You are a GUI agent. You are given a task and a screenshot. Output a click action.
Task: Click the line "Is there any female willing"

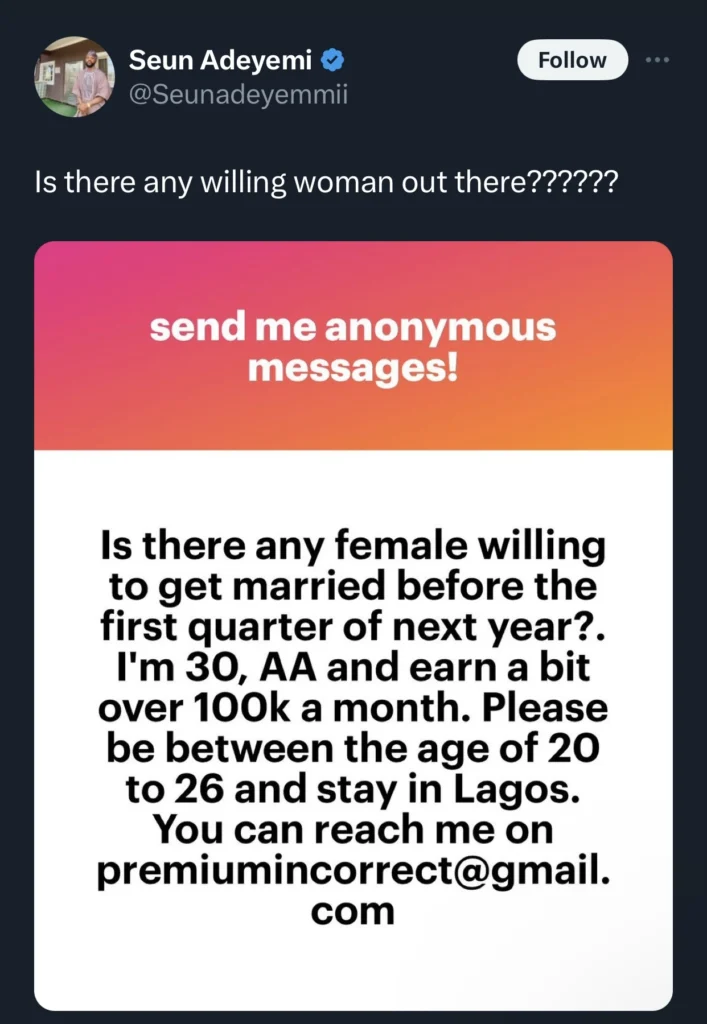click(353, 547)
